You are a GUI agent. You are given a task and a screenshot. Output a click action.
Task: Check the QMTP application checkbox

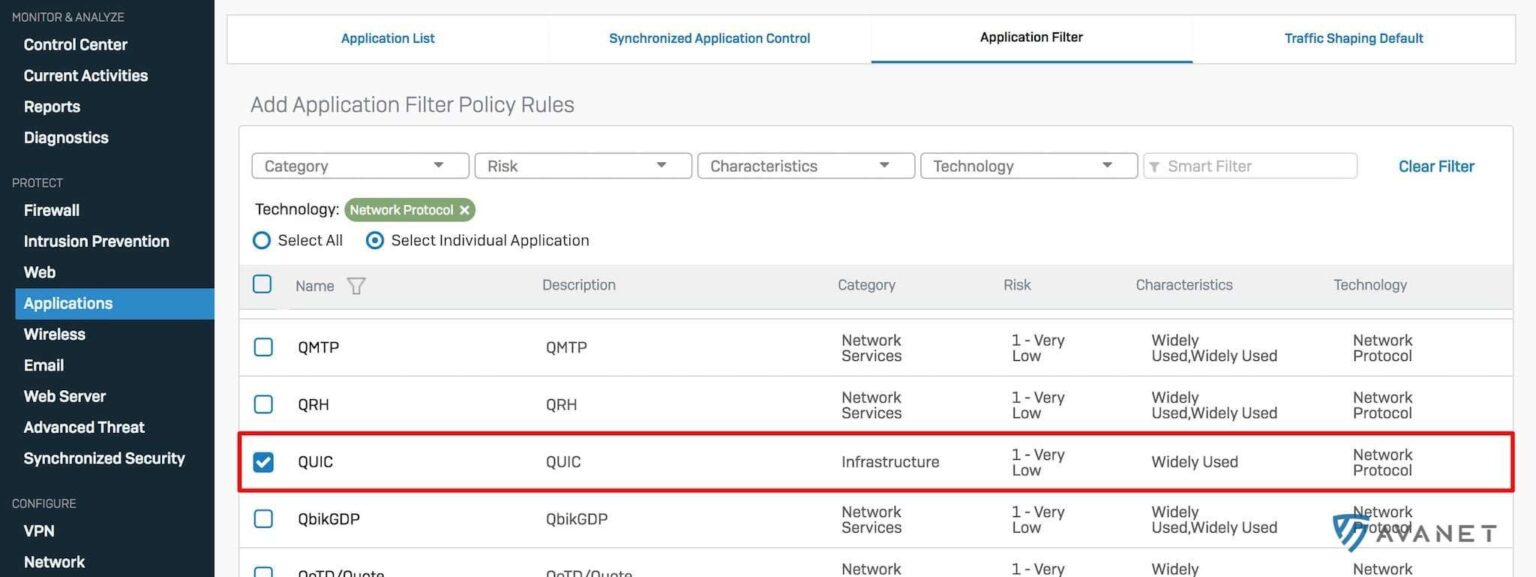262,347
